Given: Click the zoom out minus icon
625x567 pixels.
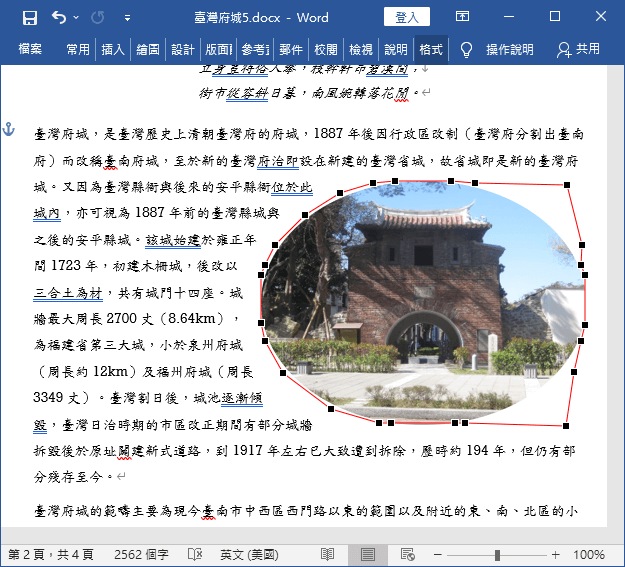Looking at the screenshot, I should (x=438, y=555).
